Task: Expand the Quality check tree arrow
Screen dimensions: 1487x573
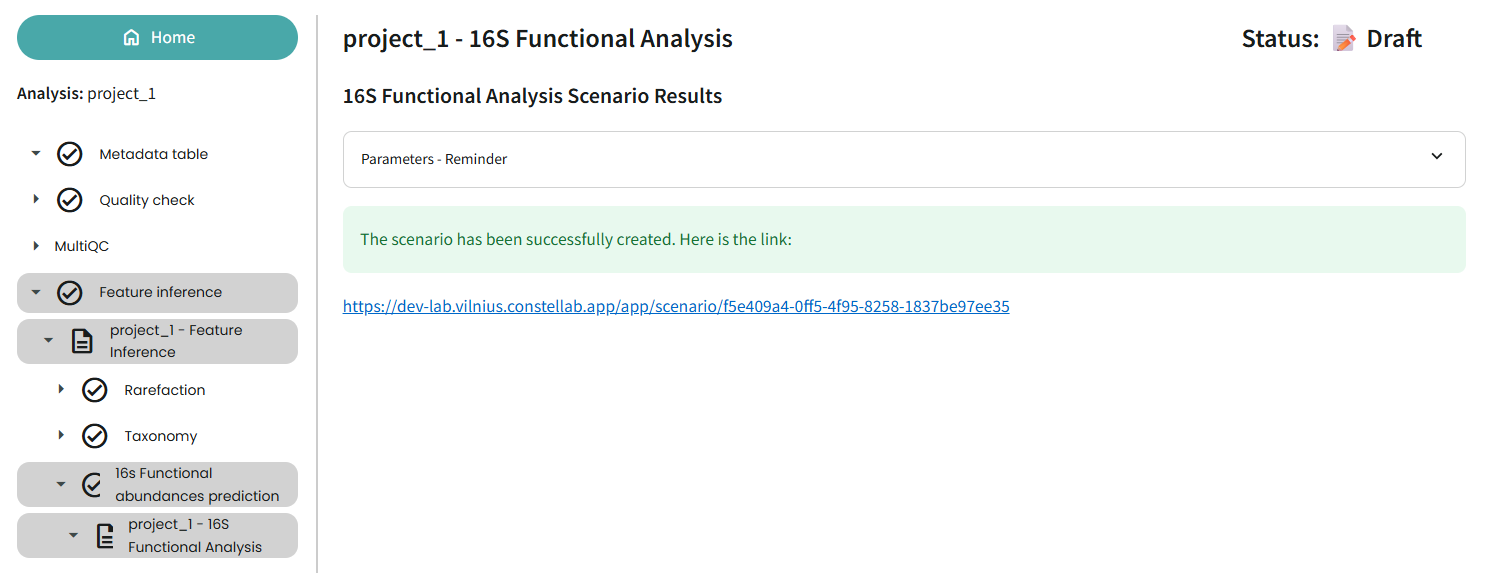Action: (36, 199)
